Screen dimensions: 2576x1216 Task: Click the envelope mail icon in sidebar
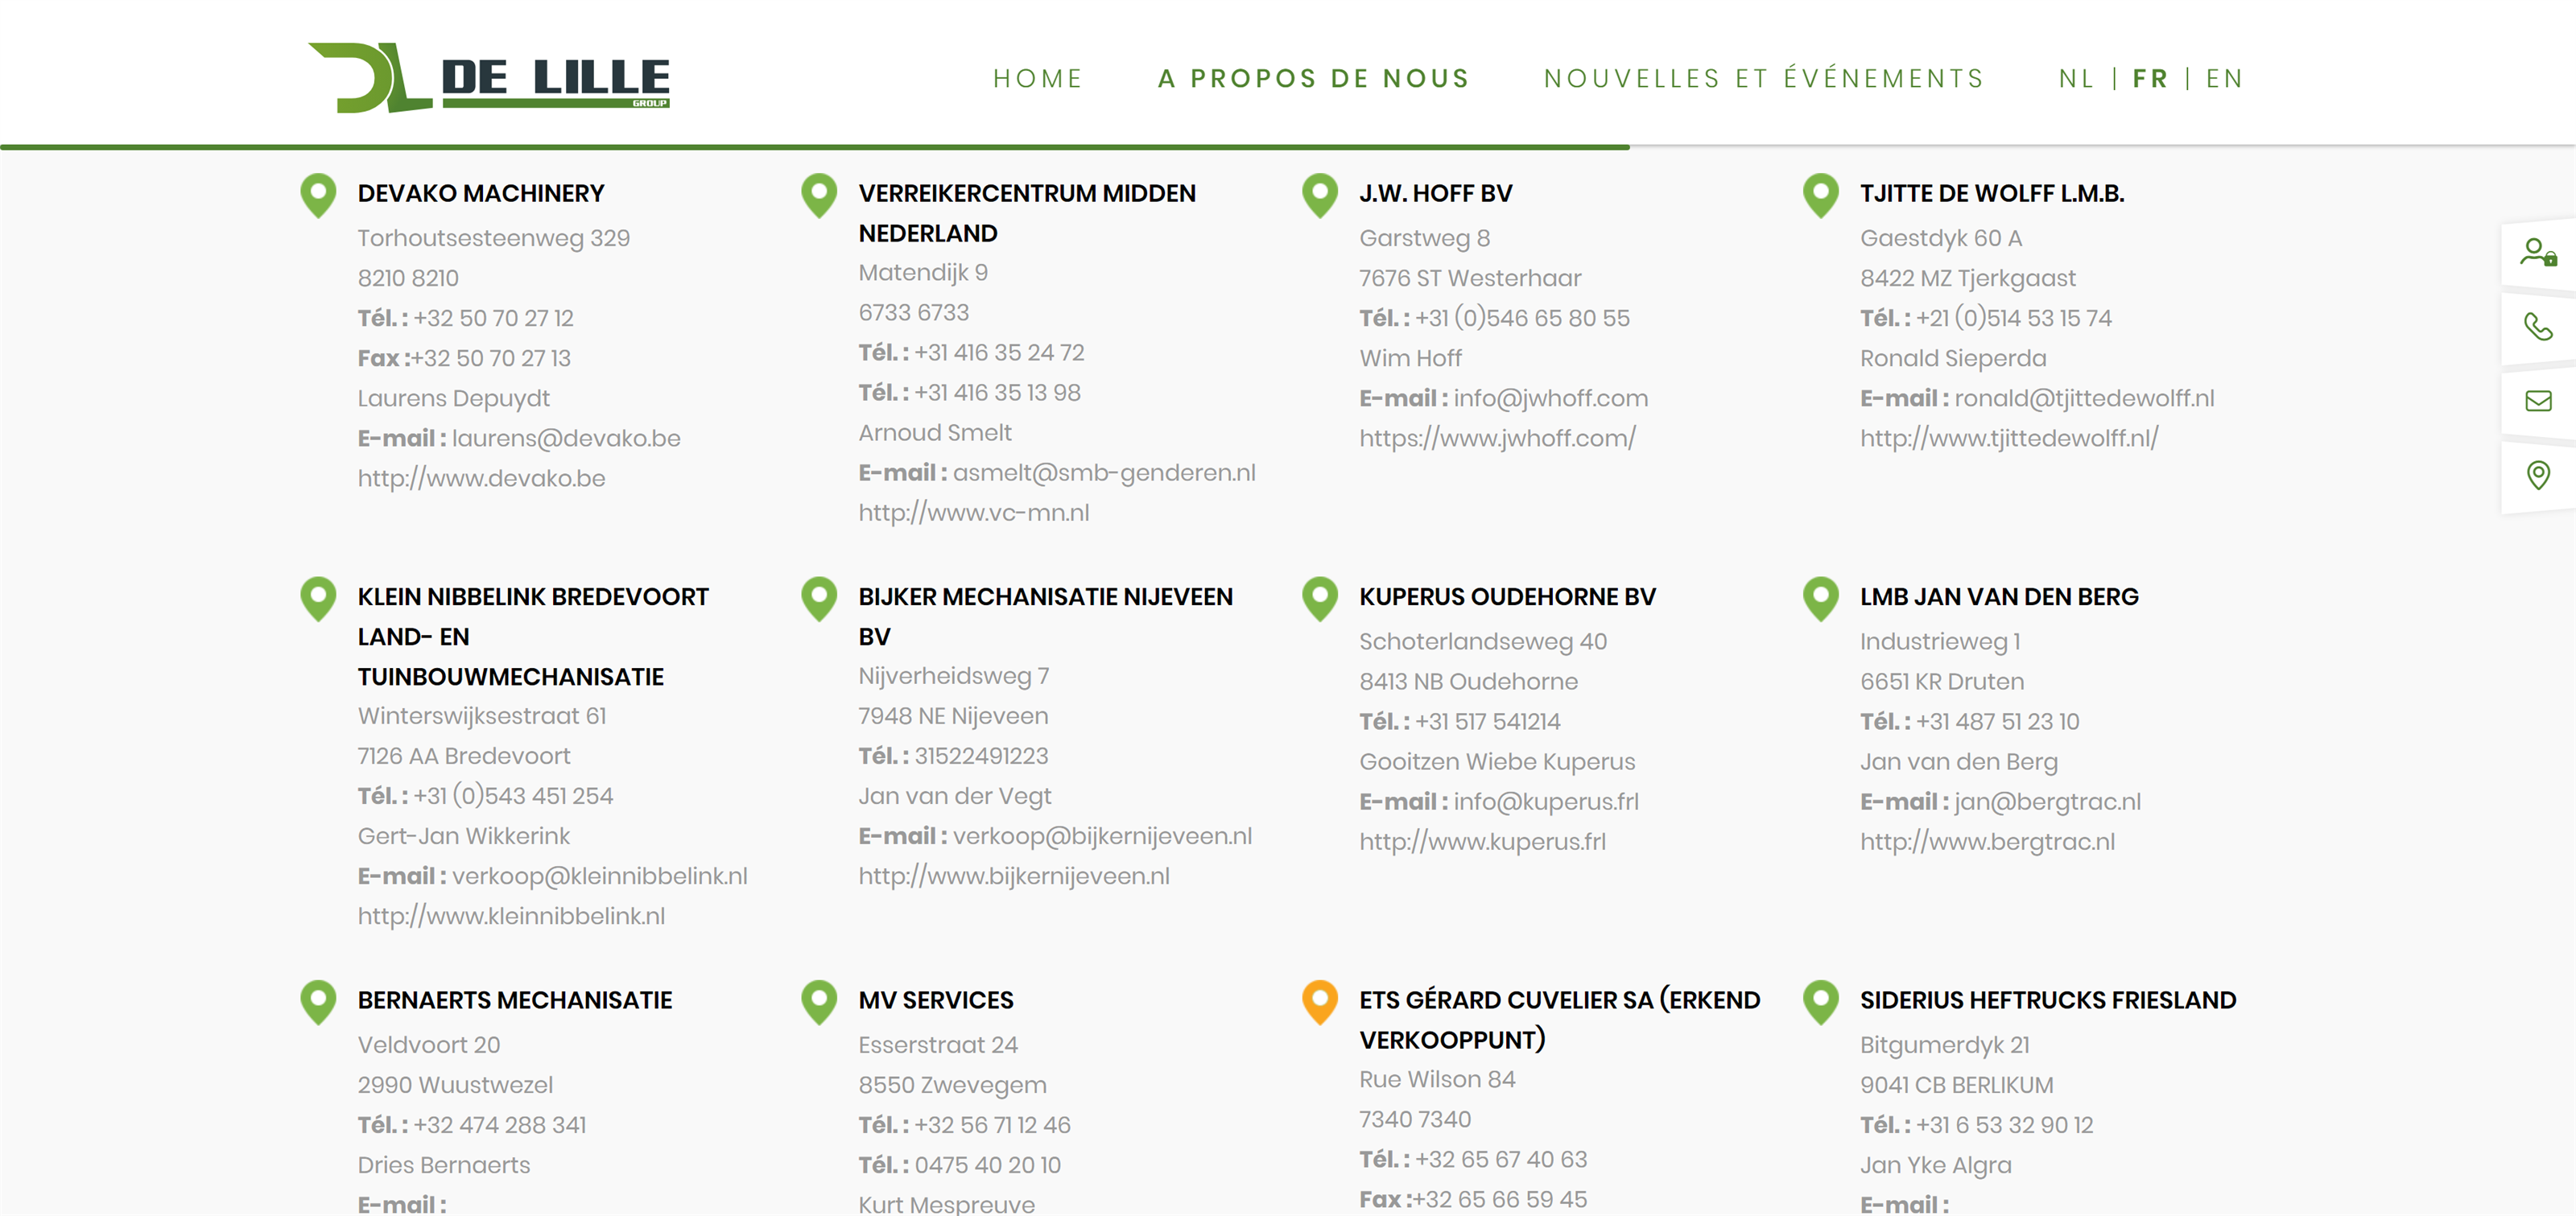(x=2537, y=401)
